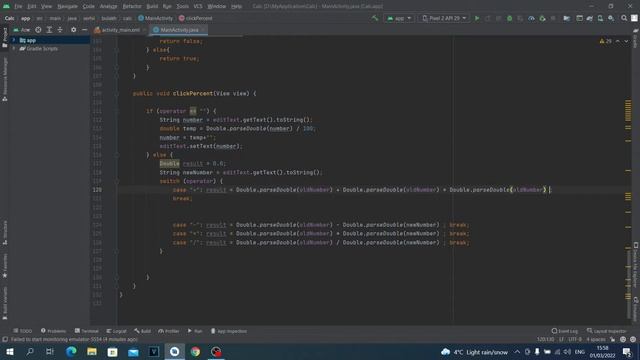Click the Collapse All icon in Project panel

60,30
